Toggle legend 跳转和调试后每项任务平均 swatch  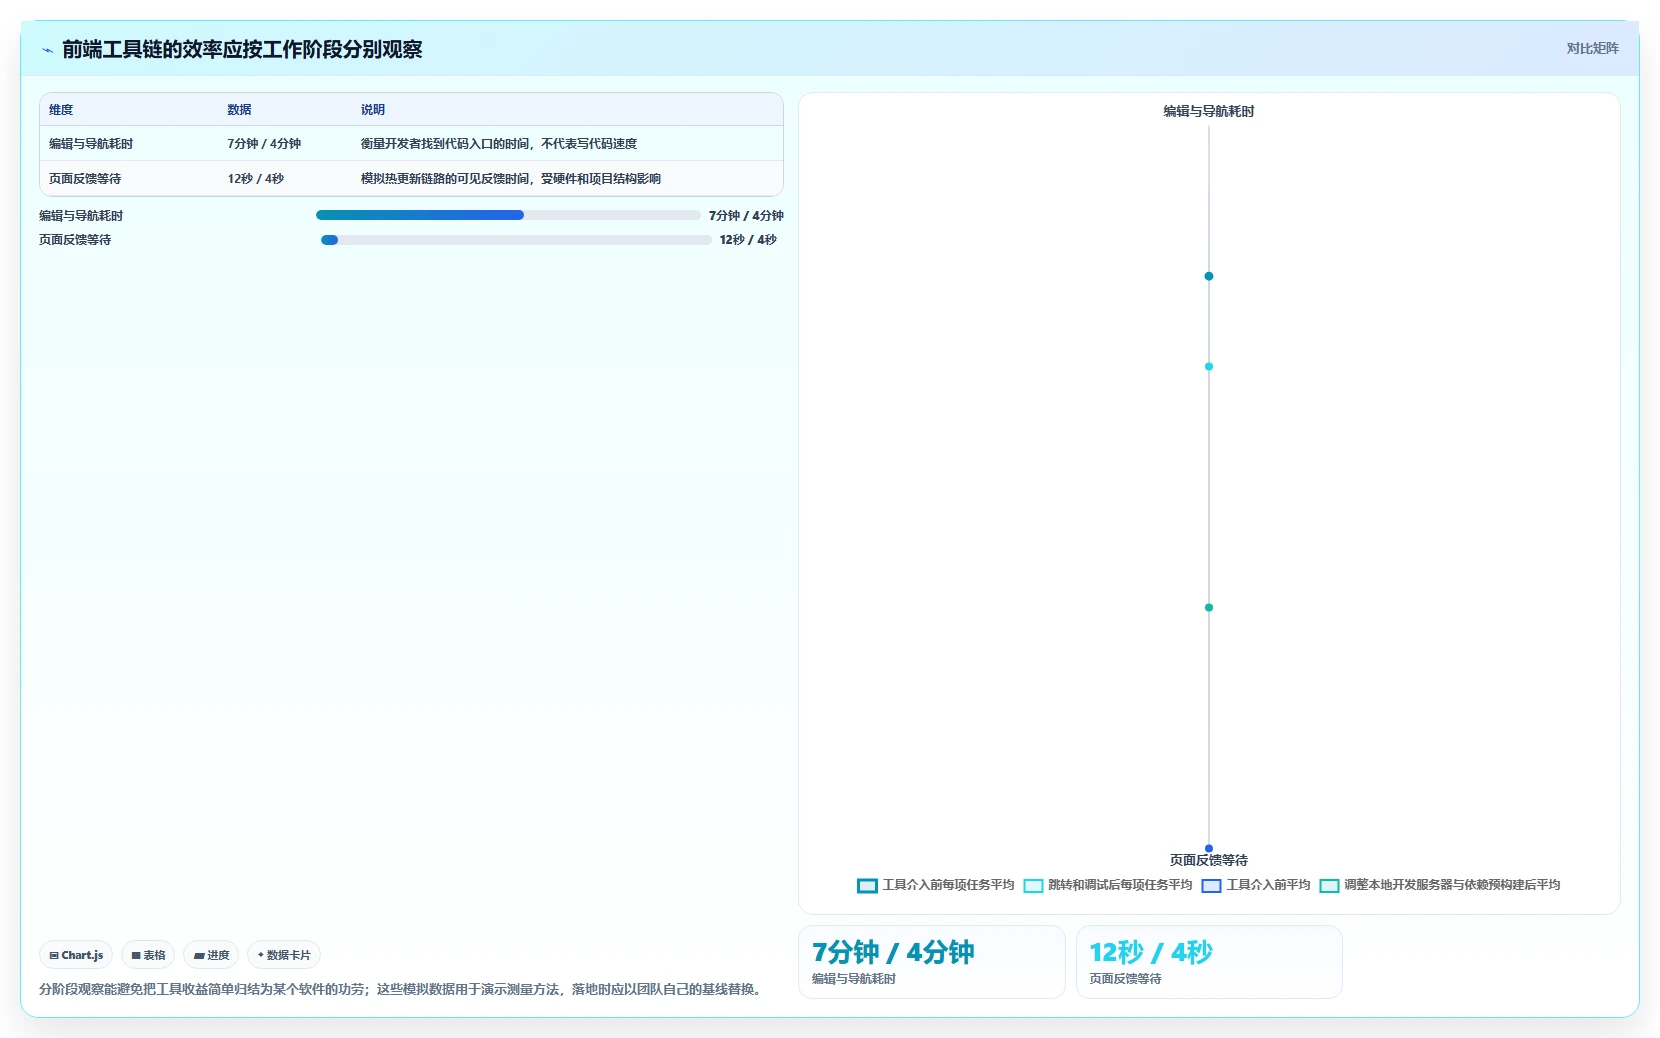point(1033,886)
